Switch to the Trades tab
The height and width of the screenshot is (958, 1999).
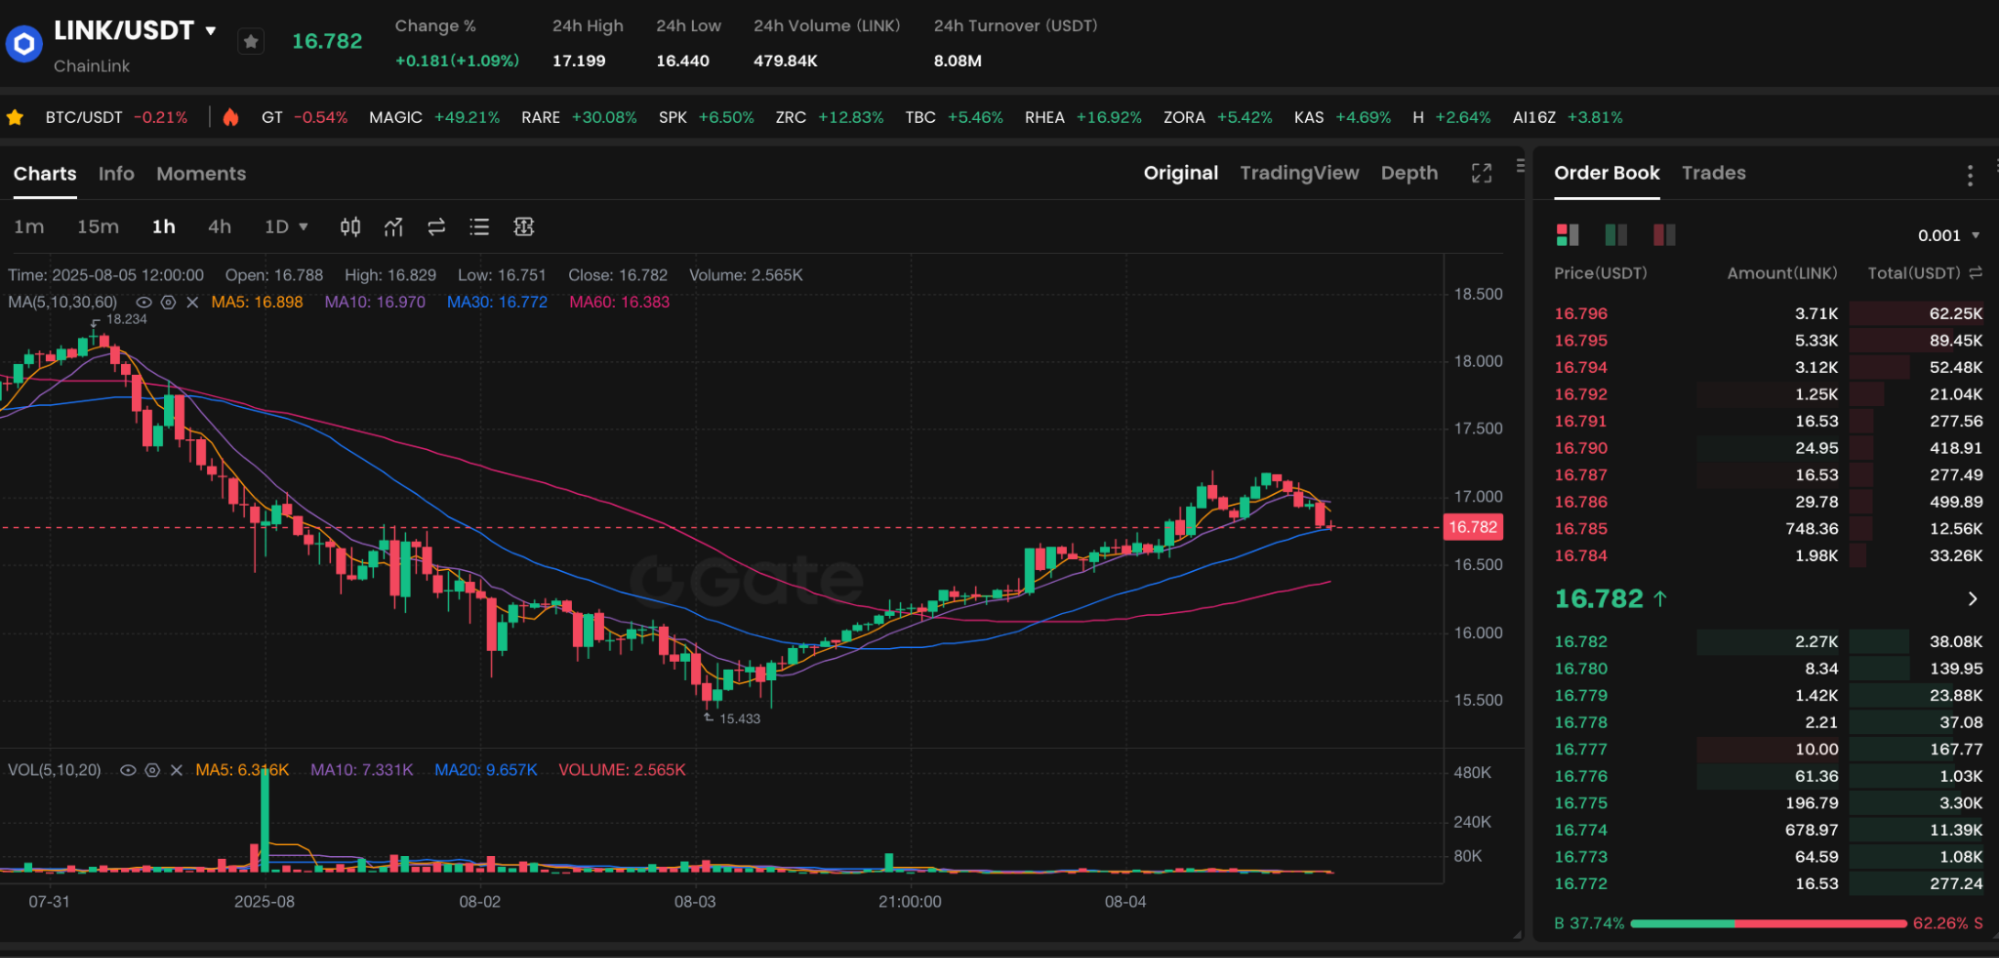(1713, 173)
